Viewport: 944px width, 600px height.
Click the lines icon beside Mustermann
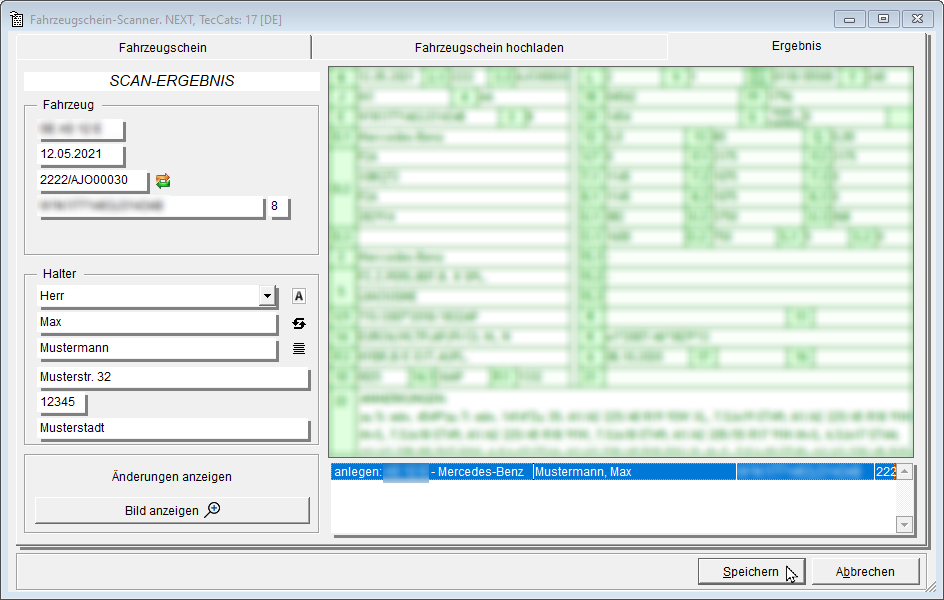299,348
